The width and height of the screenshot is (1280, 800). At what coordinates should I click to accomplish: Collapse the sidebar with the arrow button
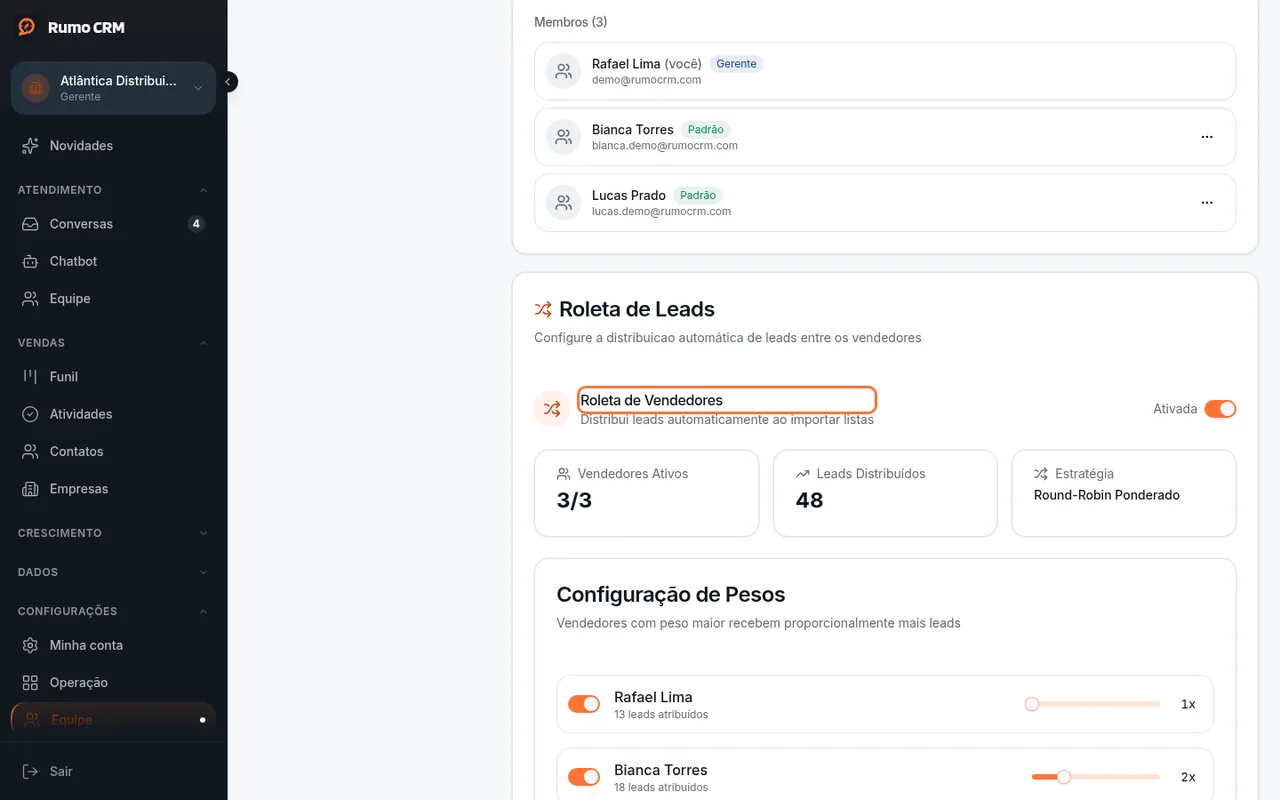coord(228,82)
